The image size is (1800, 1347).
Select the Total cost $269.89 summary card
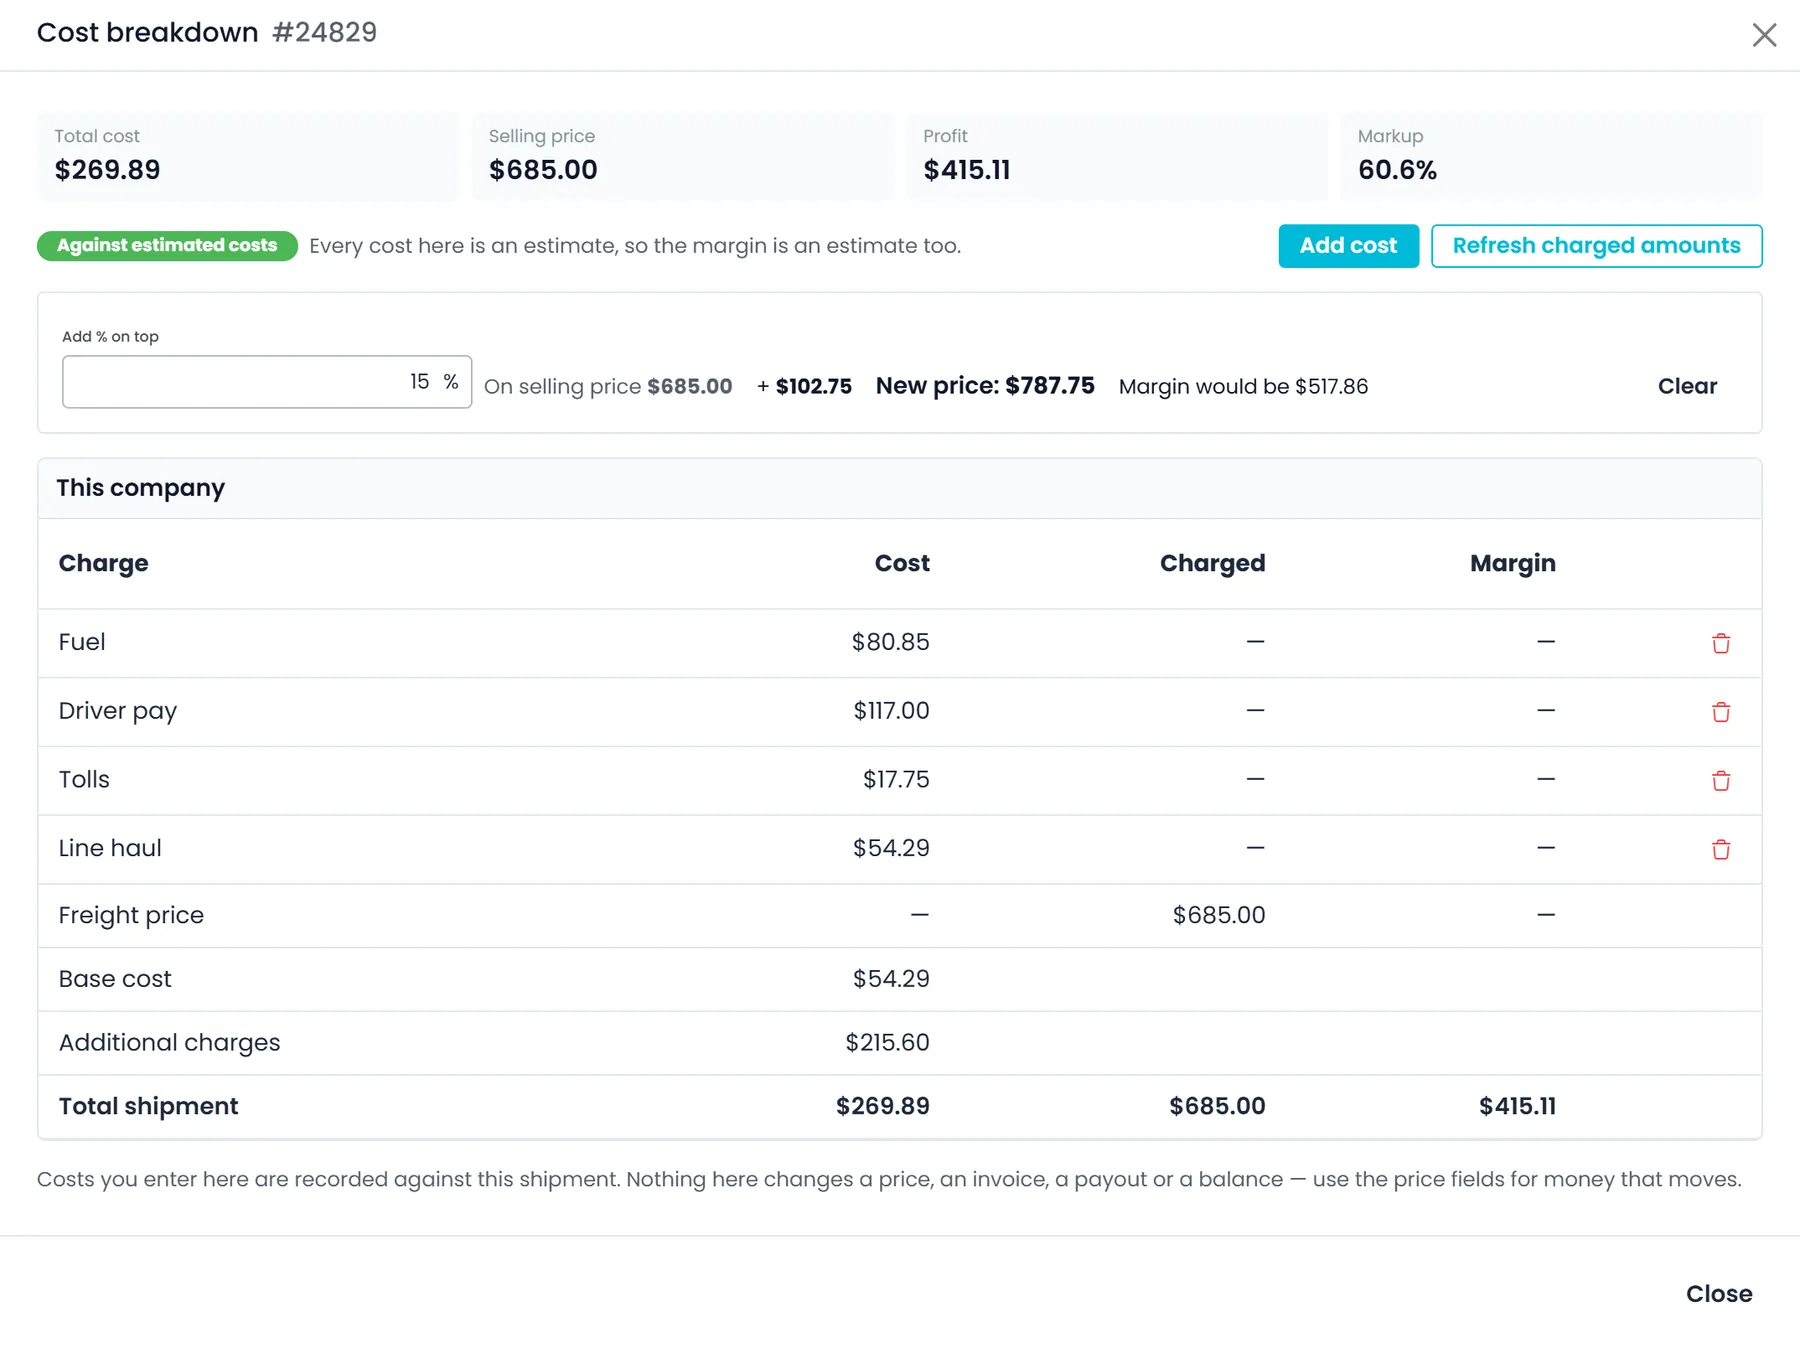click(x=248, y=156)
